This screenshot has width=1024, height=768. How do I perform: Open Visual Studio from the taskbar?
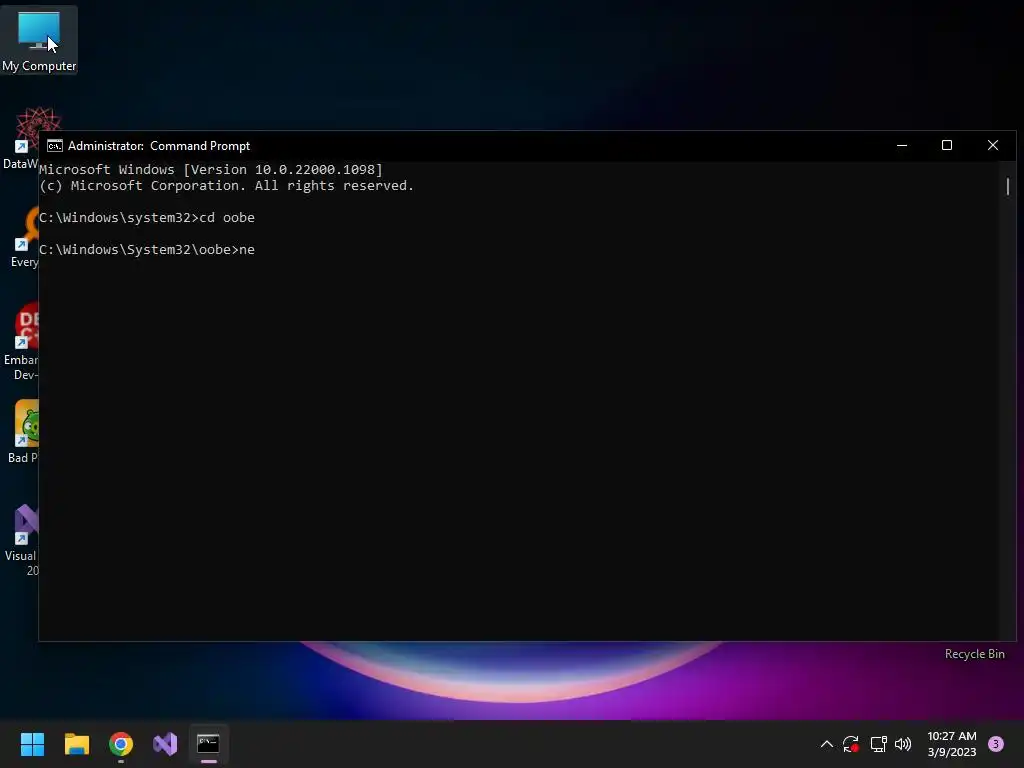point(165,744)
